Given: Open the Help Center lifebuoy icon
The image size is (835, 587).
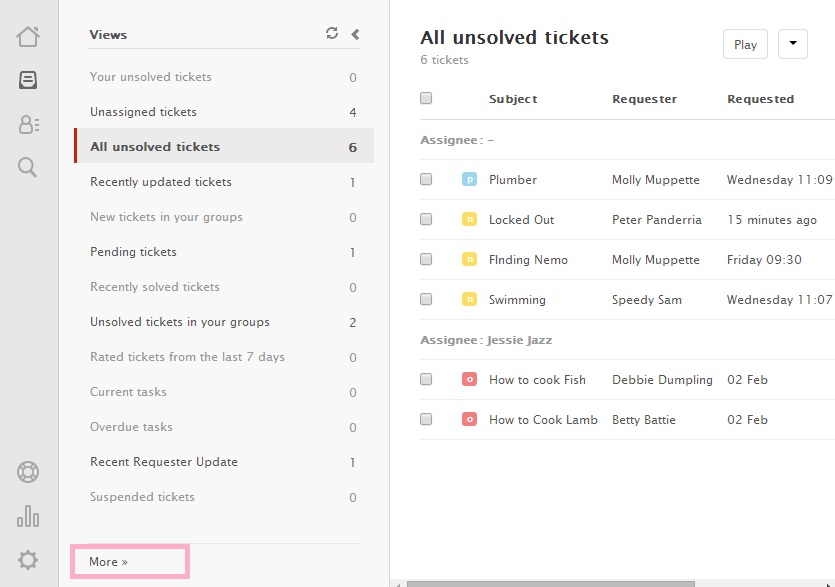Looking at the screenshot, I should [x=28, y=472].
